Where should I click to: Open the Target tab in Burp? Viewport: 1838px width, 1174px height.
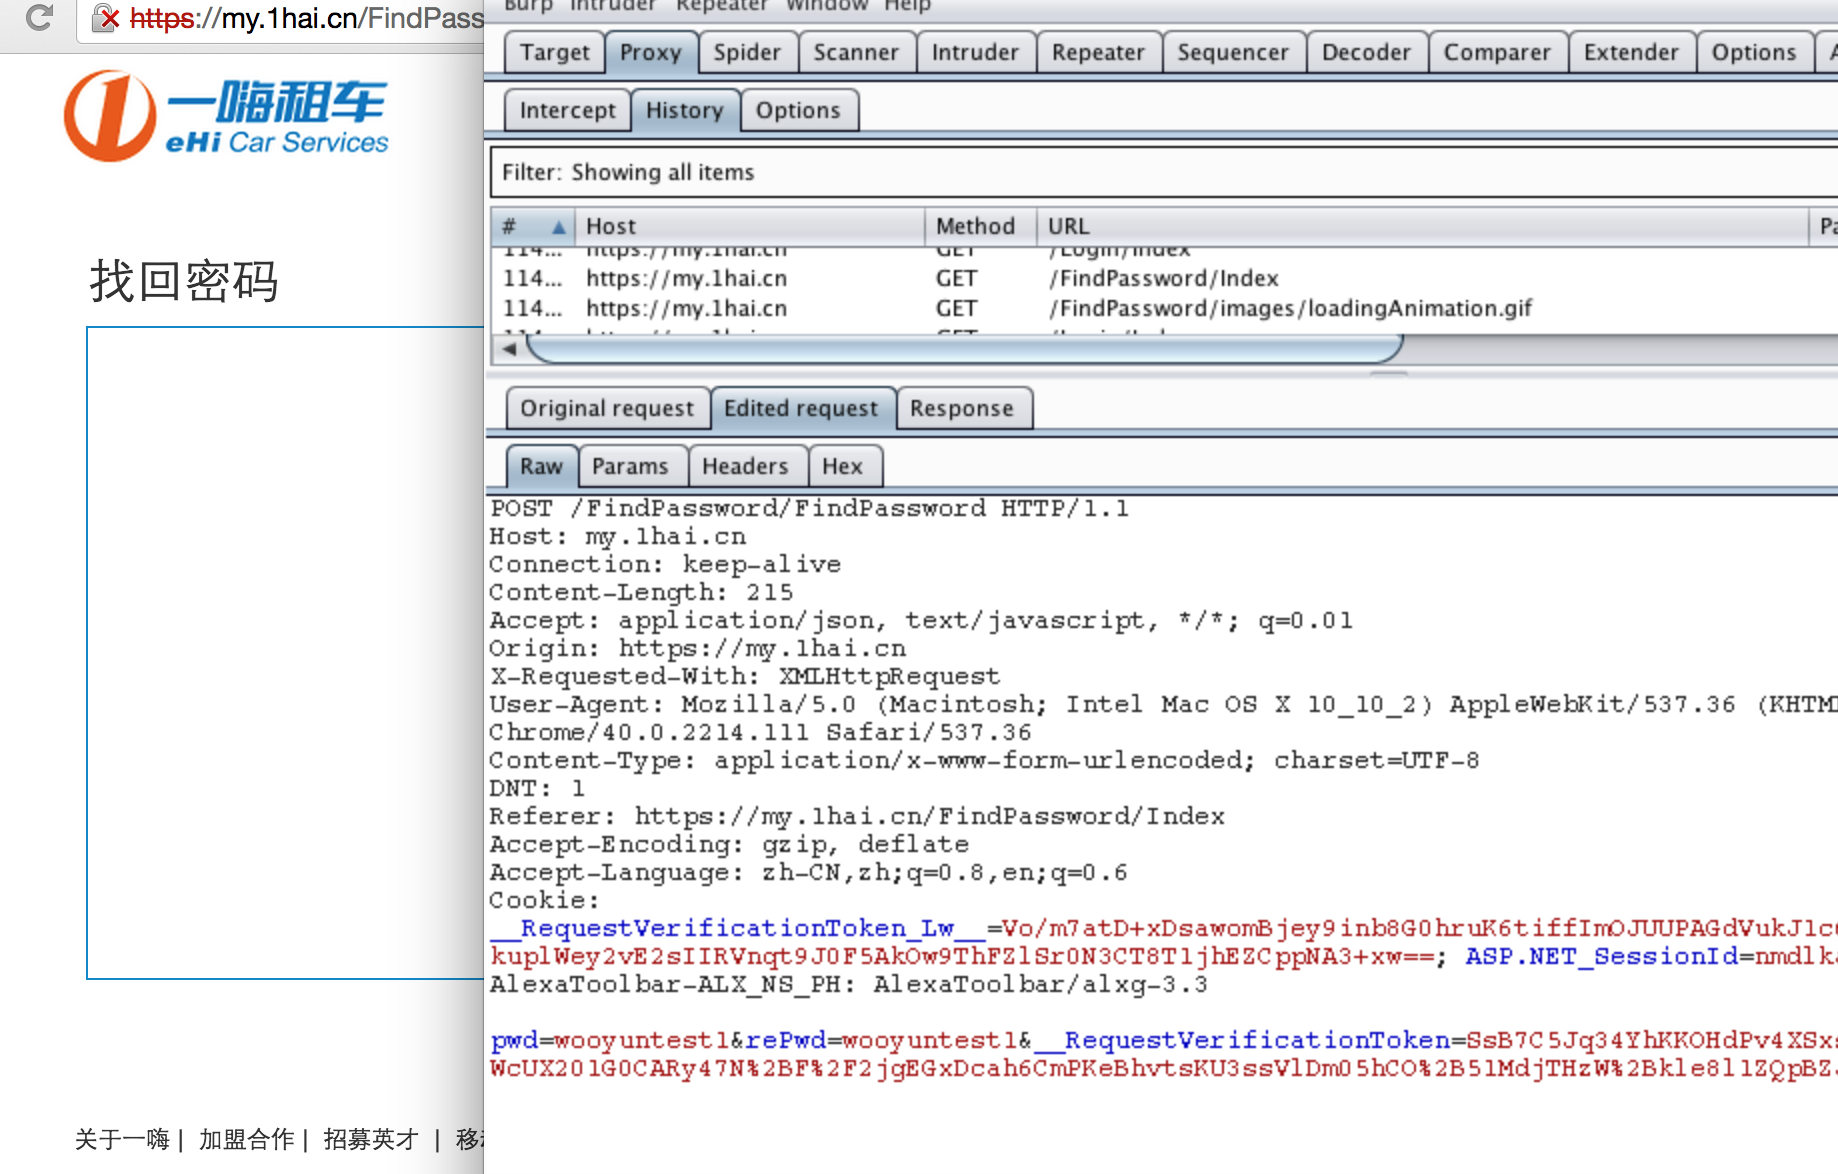click(x=554, y=52)
